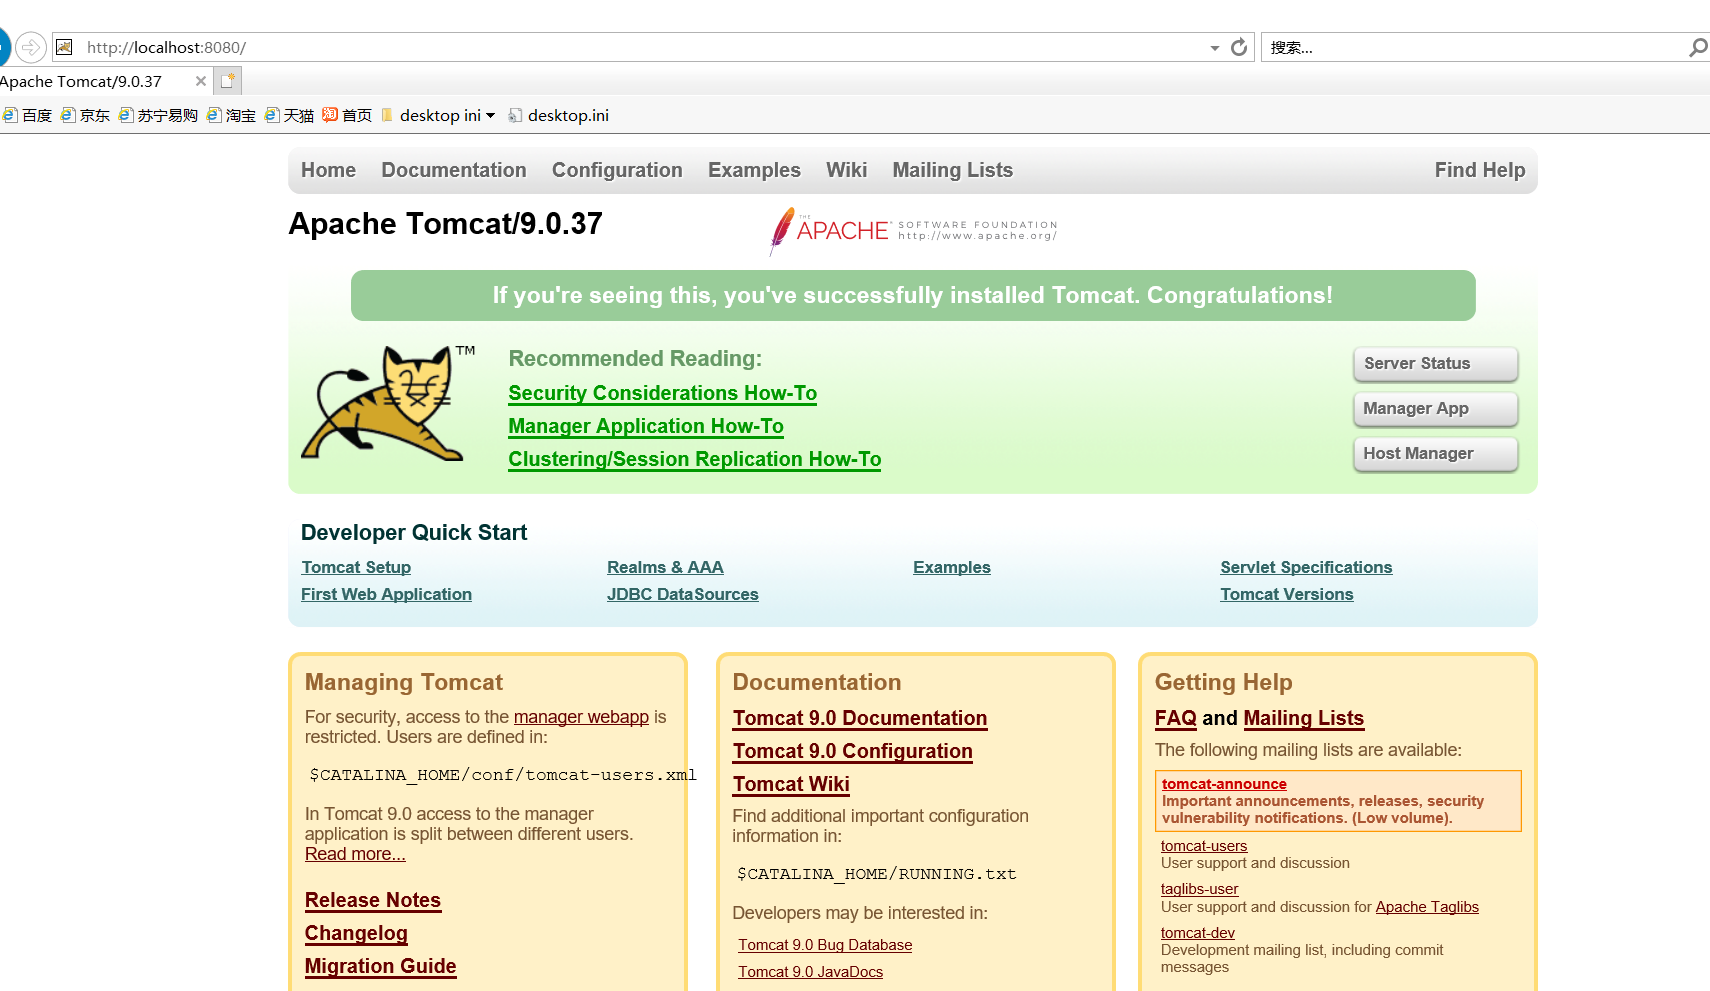Image resolution: width=1710 pixels, height=991 pixels.
Task: Open Security Considerations How-To link
Action: (x=662, y=393)
